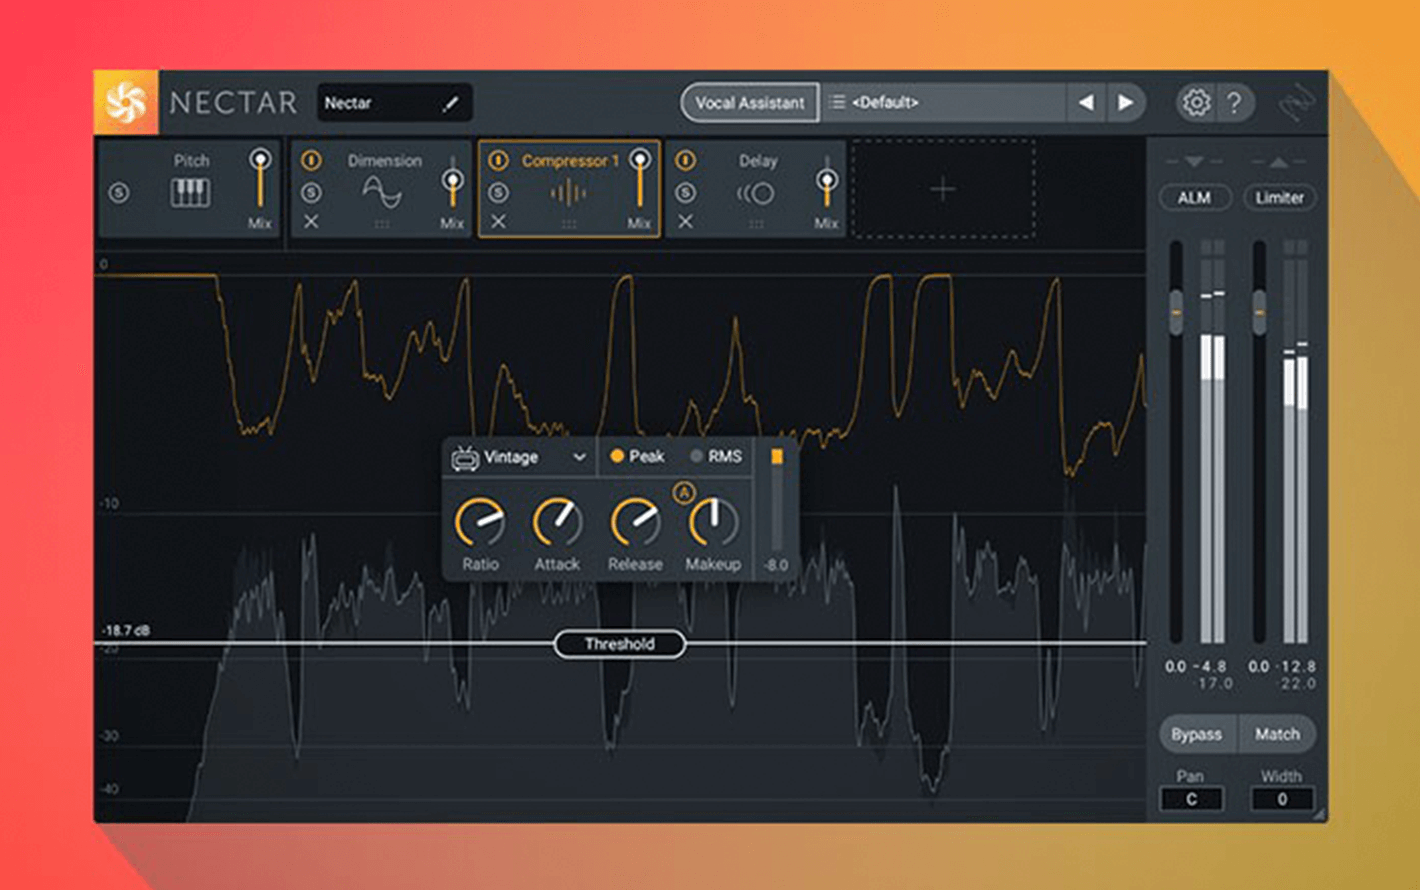Click the input meter down-arrow above ALM
Image resolution: width=1420 pixels, height=890 pixels.
tap(1194, 161)
